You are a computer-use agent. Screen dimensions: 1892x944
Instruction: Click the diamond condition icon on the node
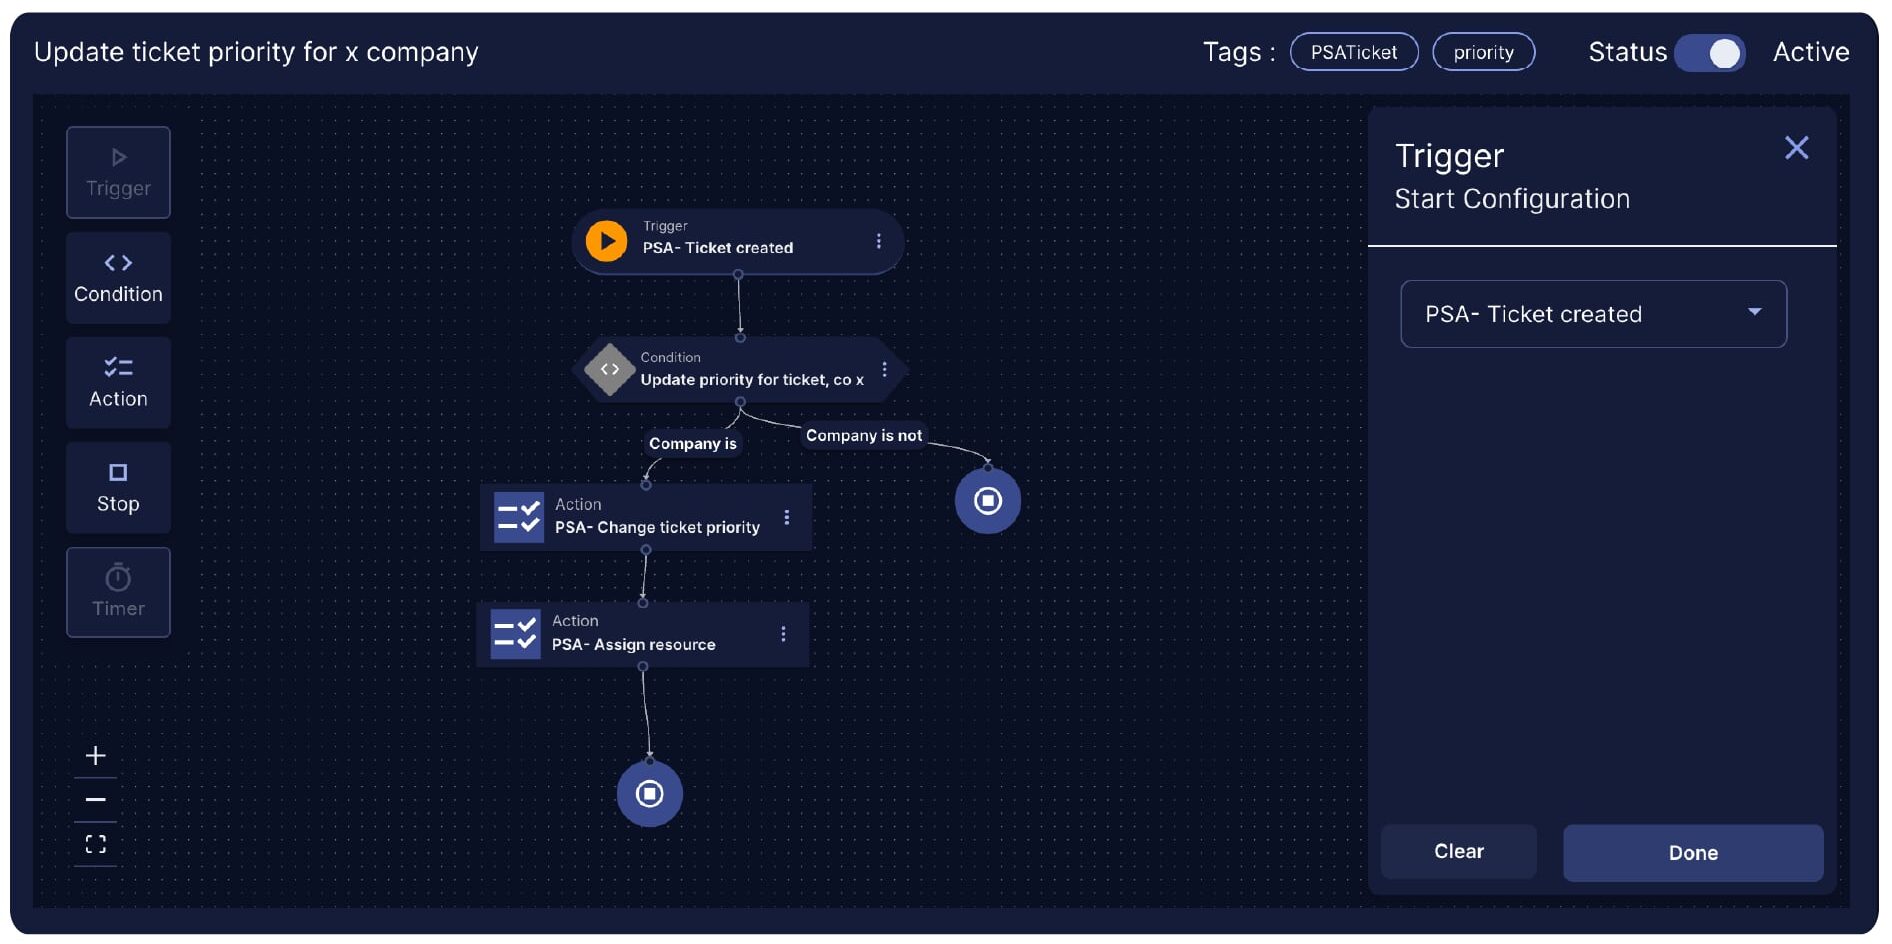pos(609,370)
